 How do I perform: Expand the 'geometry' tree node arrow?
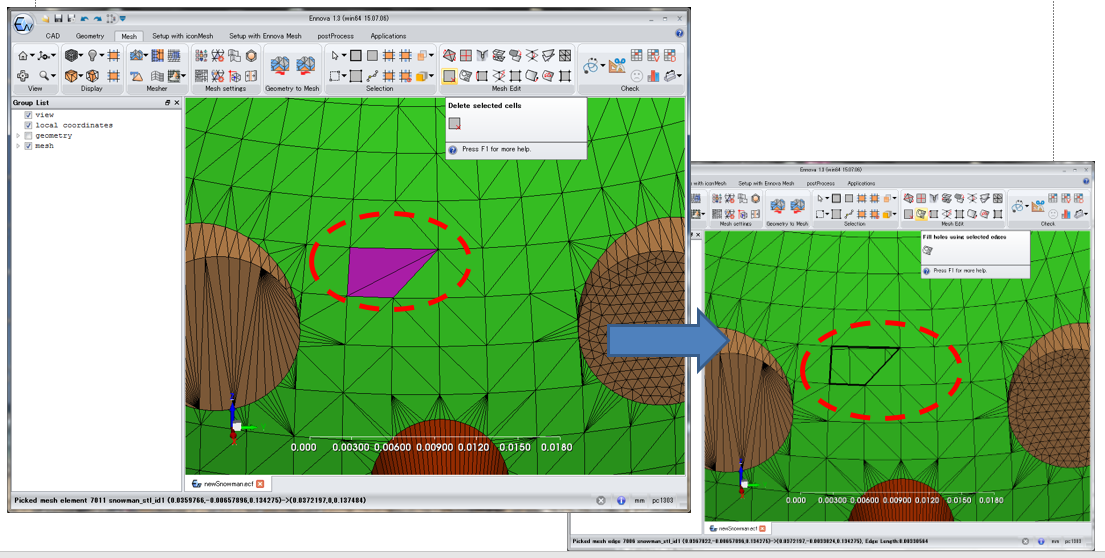point(17,136)
